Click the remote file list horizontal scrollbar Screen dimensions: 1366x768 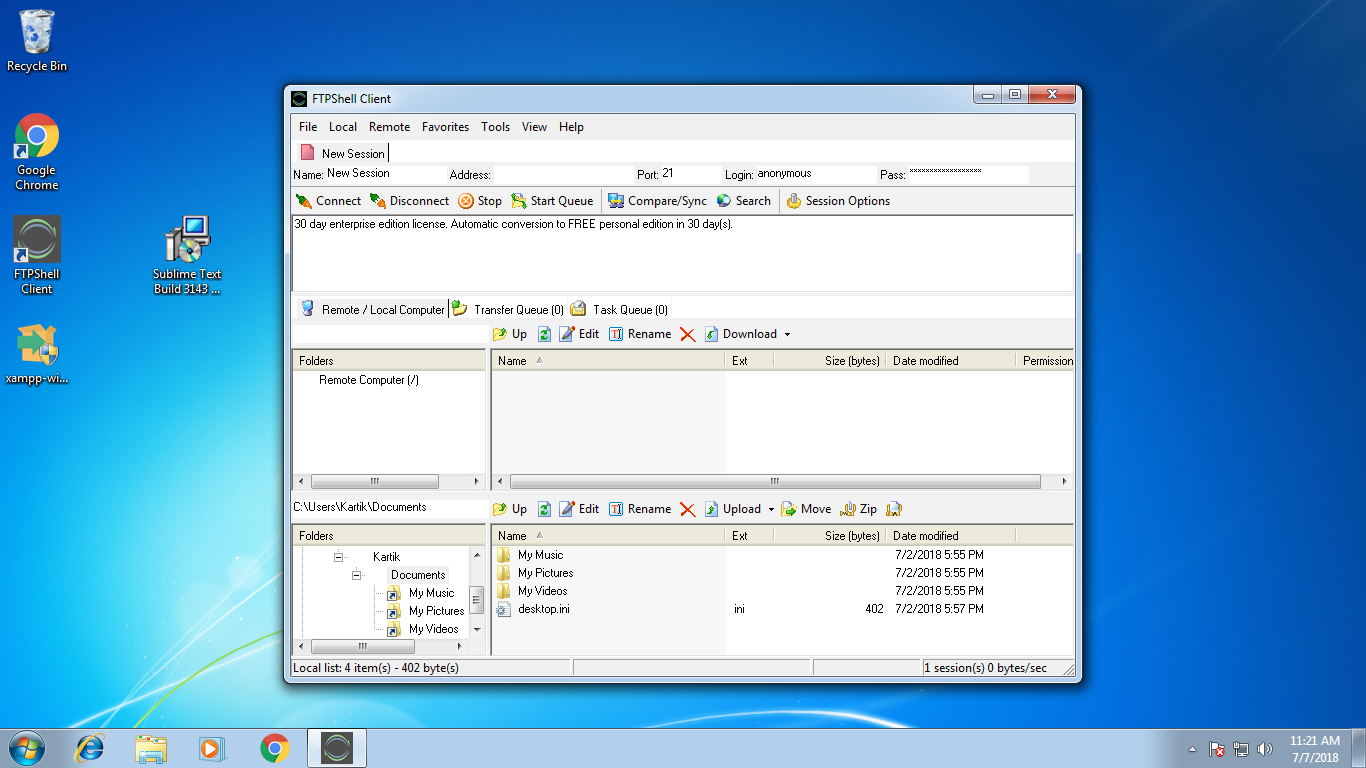click(x=774, y=481)
